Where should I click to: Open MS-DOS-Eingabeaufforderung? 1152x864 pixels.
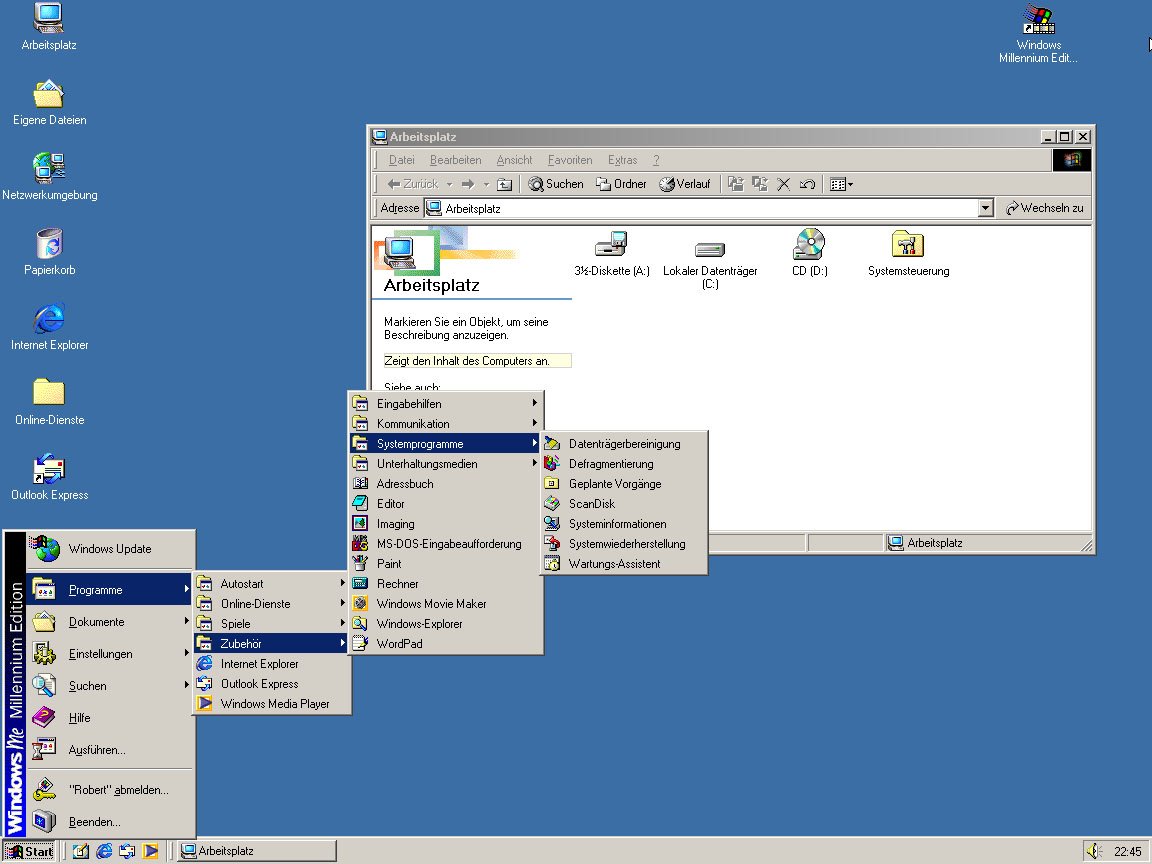tap(445, 544)
